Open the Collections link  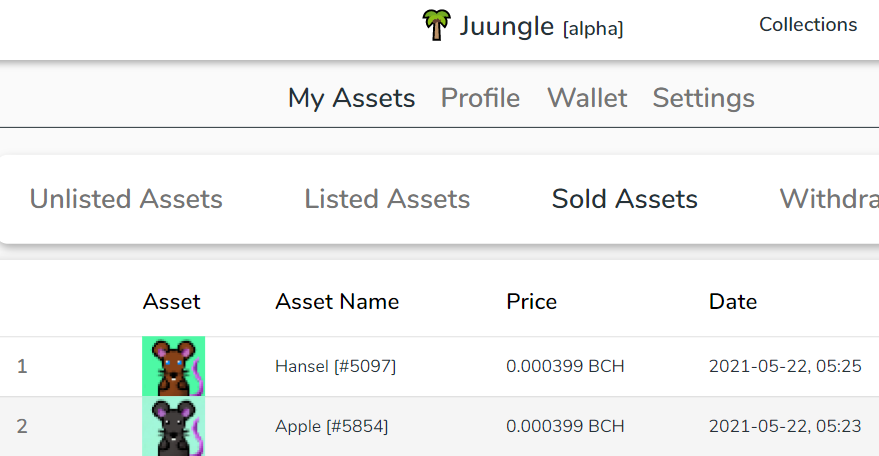tap(808, 25)
